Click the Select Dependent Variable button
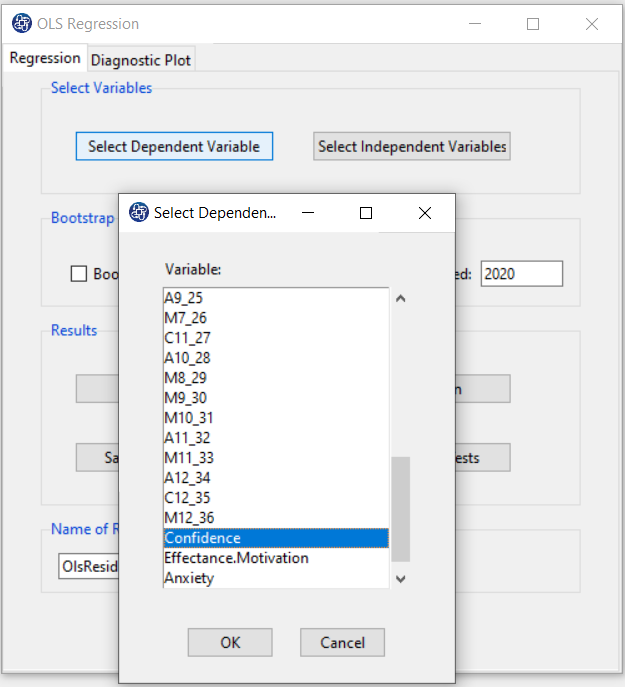This screenshot has width=625, height=687. pyautogui.click(x=174, y=146)
